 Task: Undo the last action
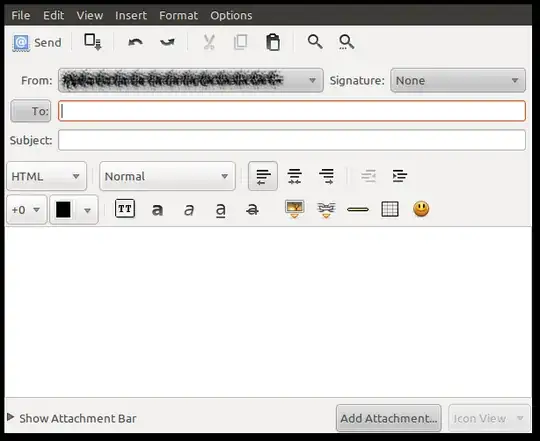135,42
